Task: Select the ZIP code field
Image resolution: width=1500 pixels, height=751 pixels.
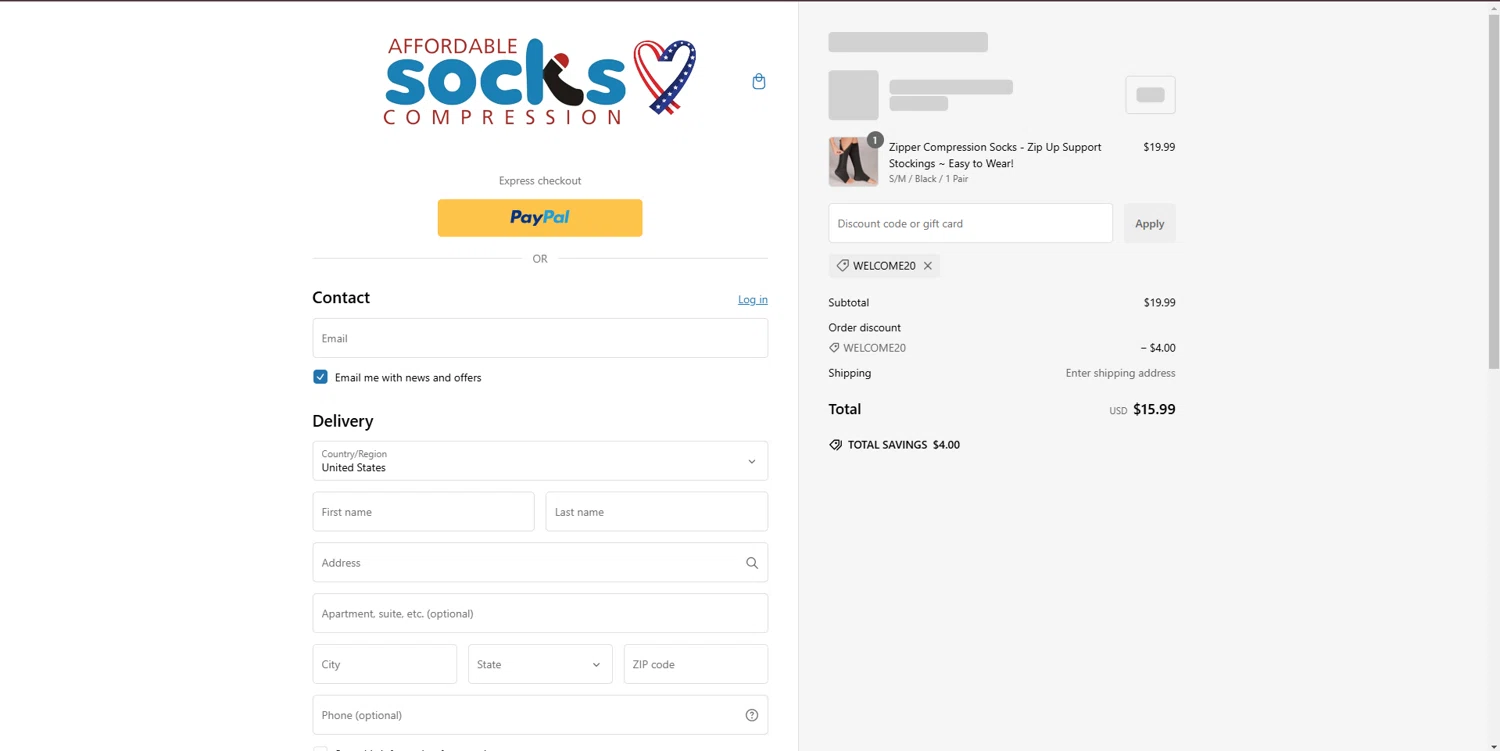Action: coord(695,664)
